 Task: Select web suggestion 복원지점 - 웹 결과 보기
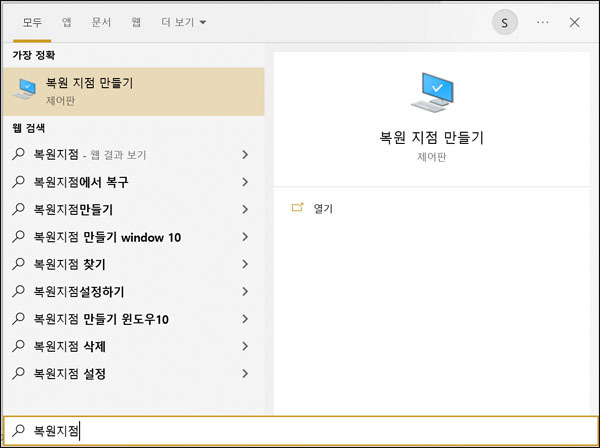click(133, 155)
